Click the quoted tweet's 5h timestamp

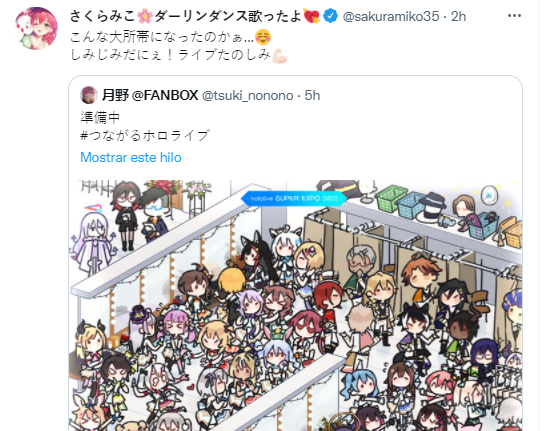pos(312,95)
